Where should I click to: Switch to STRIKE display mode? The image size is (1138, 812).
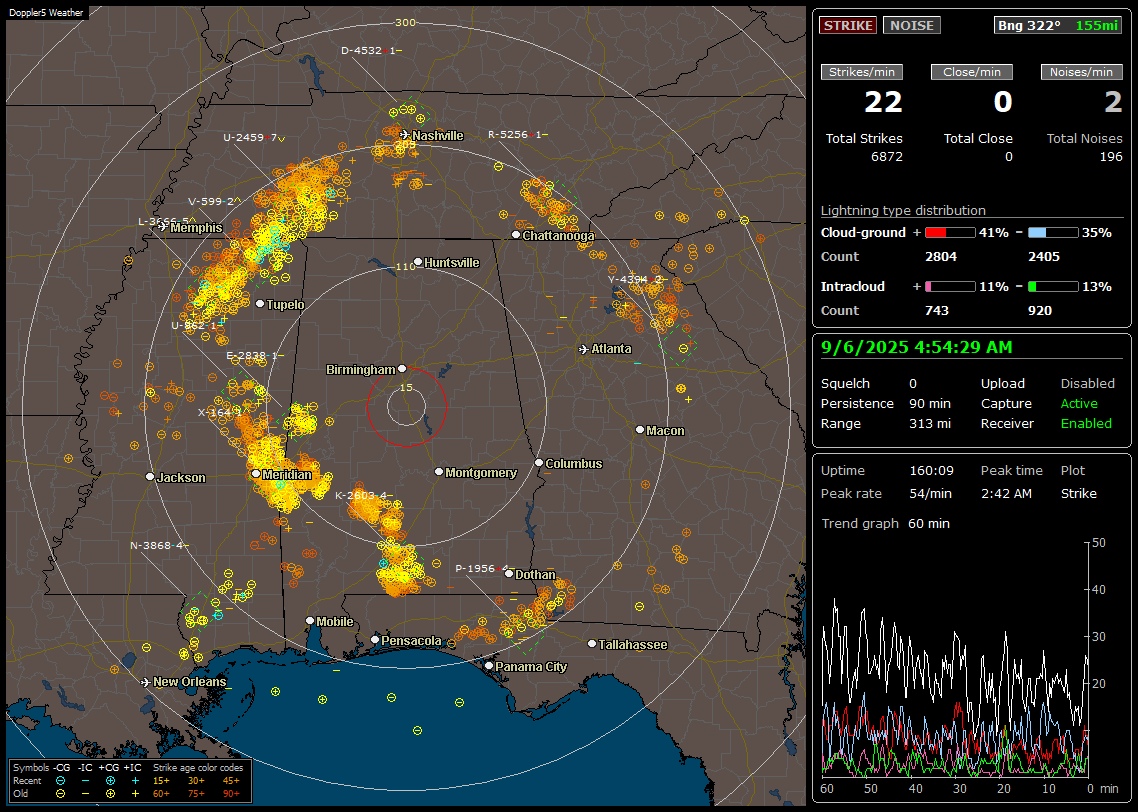[x=848, y=25]
